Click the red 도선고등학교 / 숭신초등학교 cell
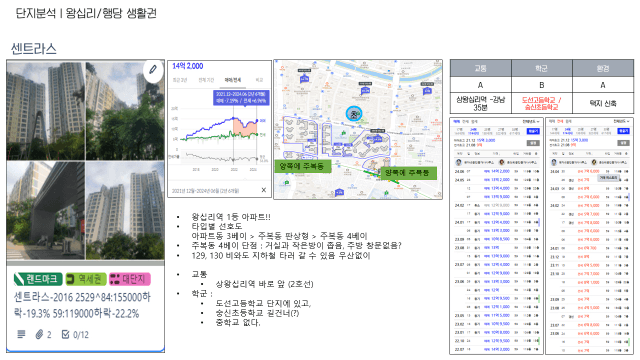 coord(542,103)
